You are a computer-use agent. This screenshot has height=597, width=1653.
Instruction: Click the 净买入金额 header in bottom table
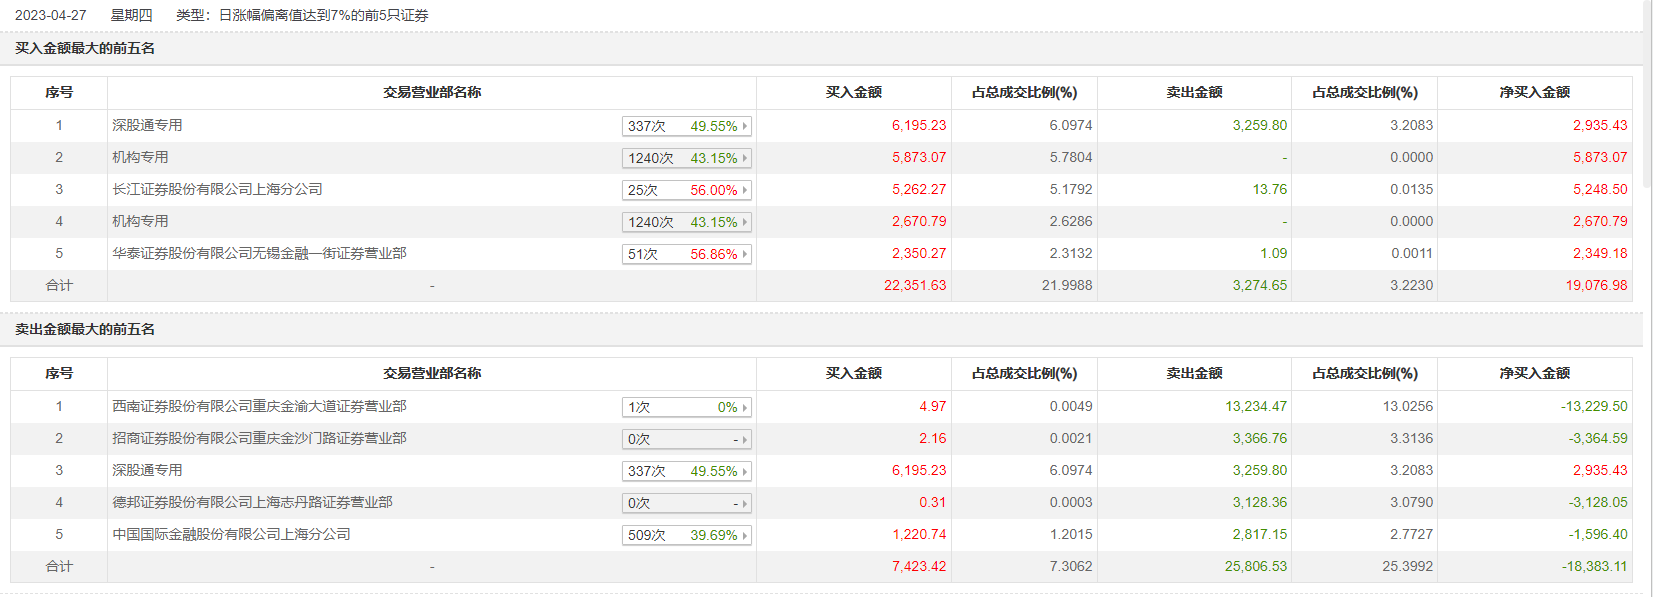1534,373
